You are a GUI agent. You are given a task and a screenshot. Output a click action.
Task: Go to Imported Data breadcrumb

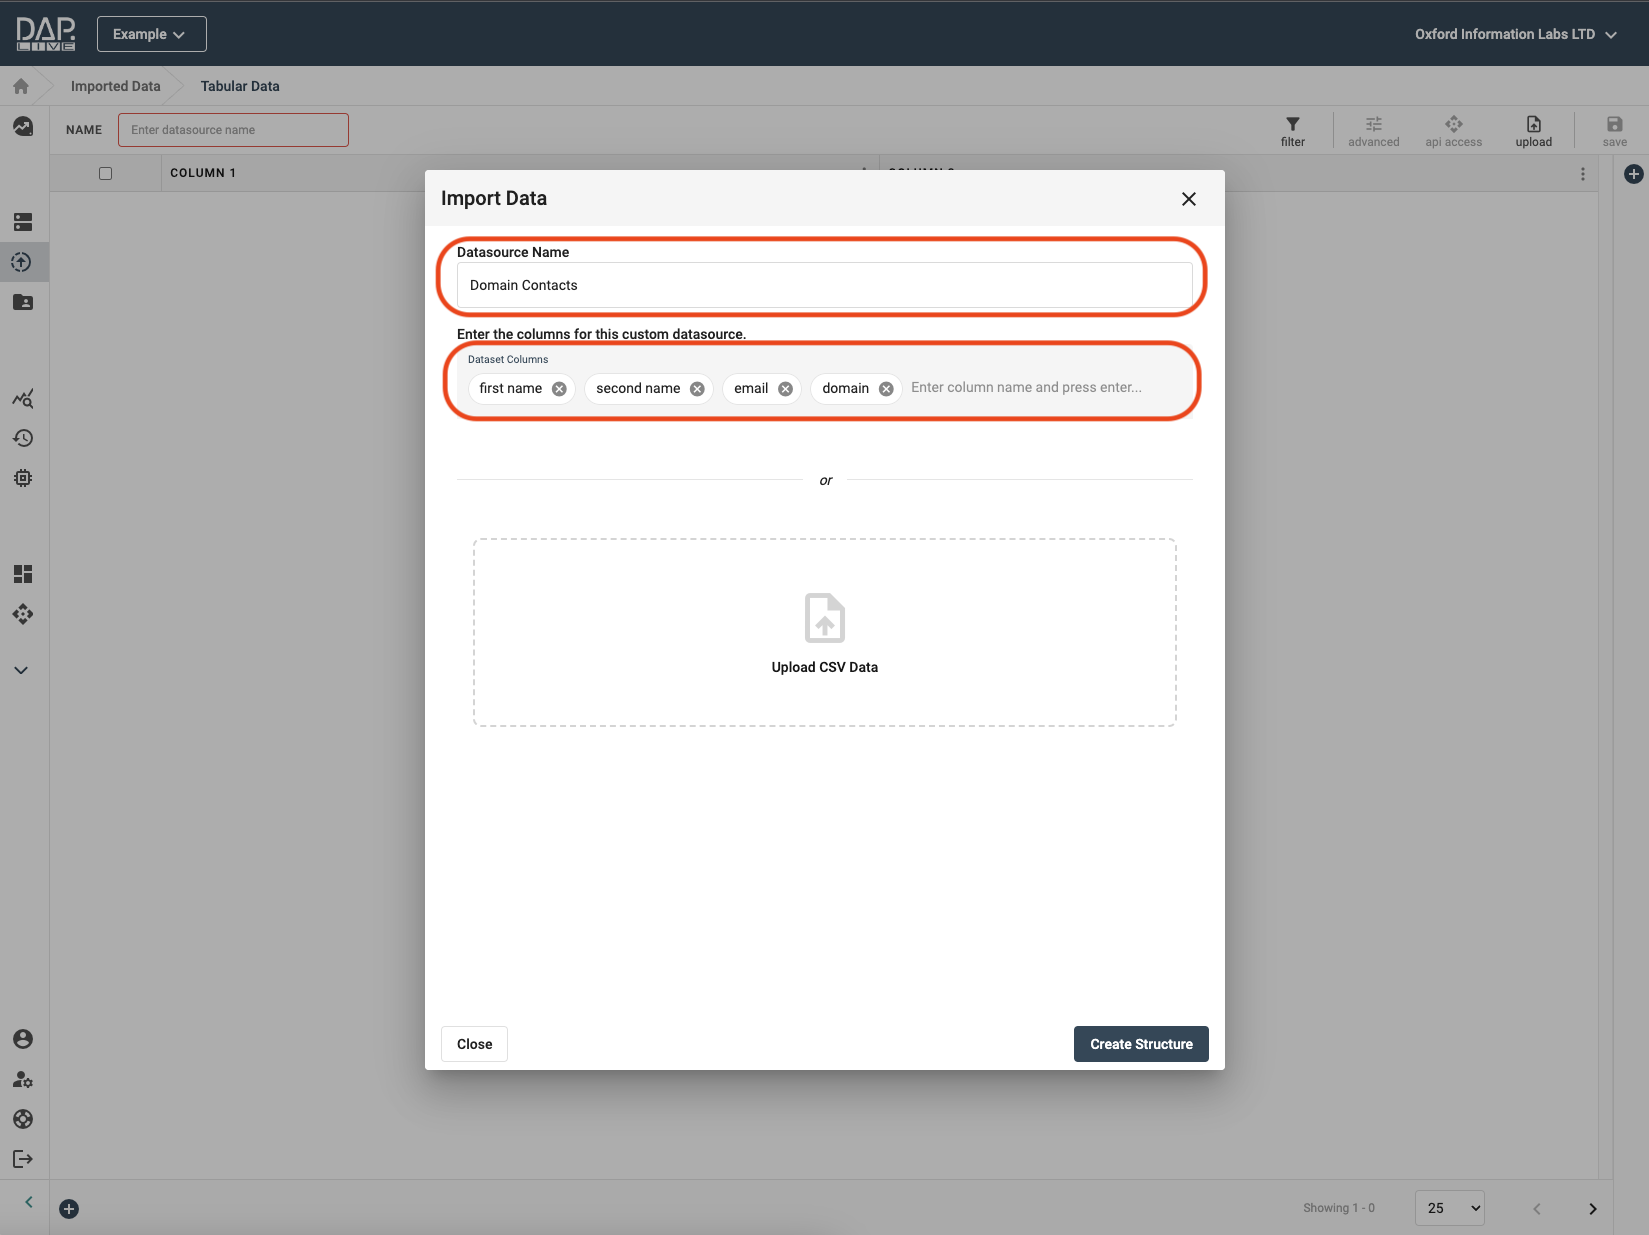(x=115, y=86)
